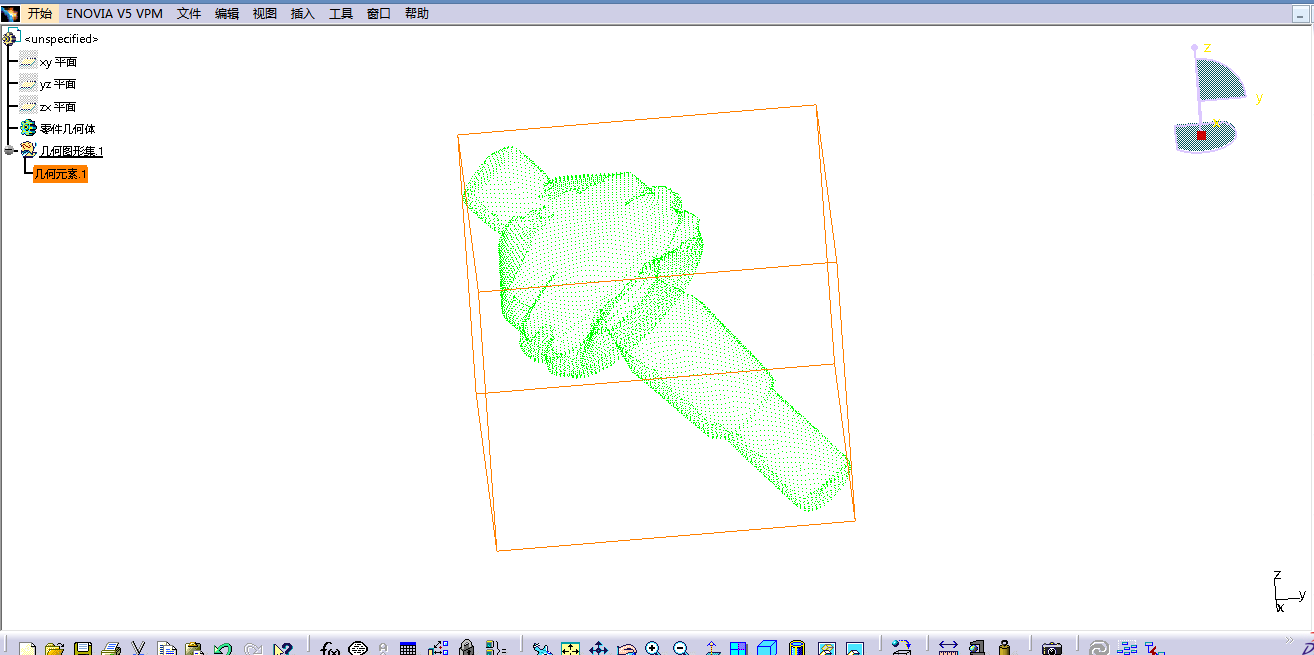Open the 开始 (Start) menu

tap(39, 14)
